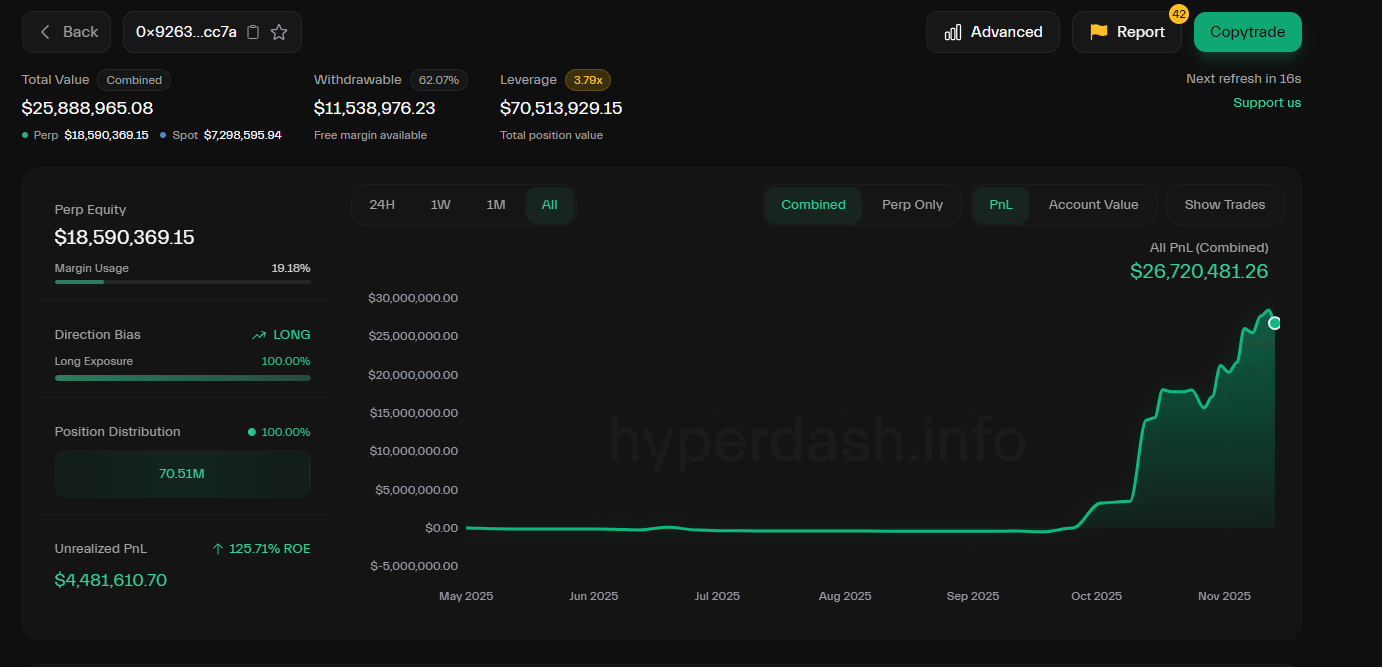Toggle Show Trades on chart
The width and height of the screenshot is (1382, 667).
pyautogui.click(x=1224, y=205)
